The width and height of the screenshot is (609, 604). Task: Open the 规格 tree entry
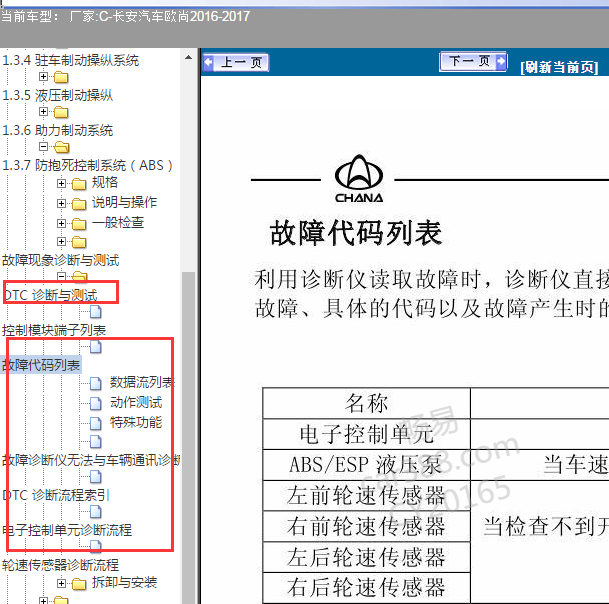click(x=104, y=183)
